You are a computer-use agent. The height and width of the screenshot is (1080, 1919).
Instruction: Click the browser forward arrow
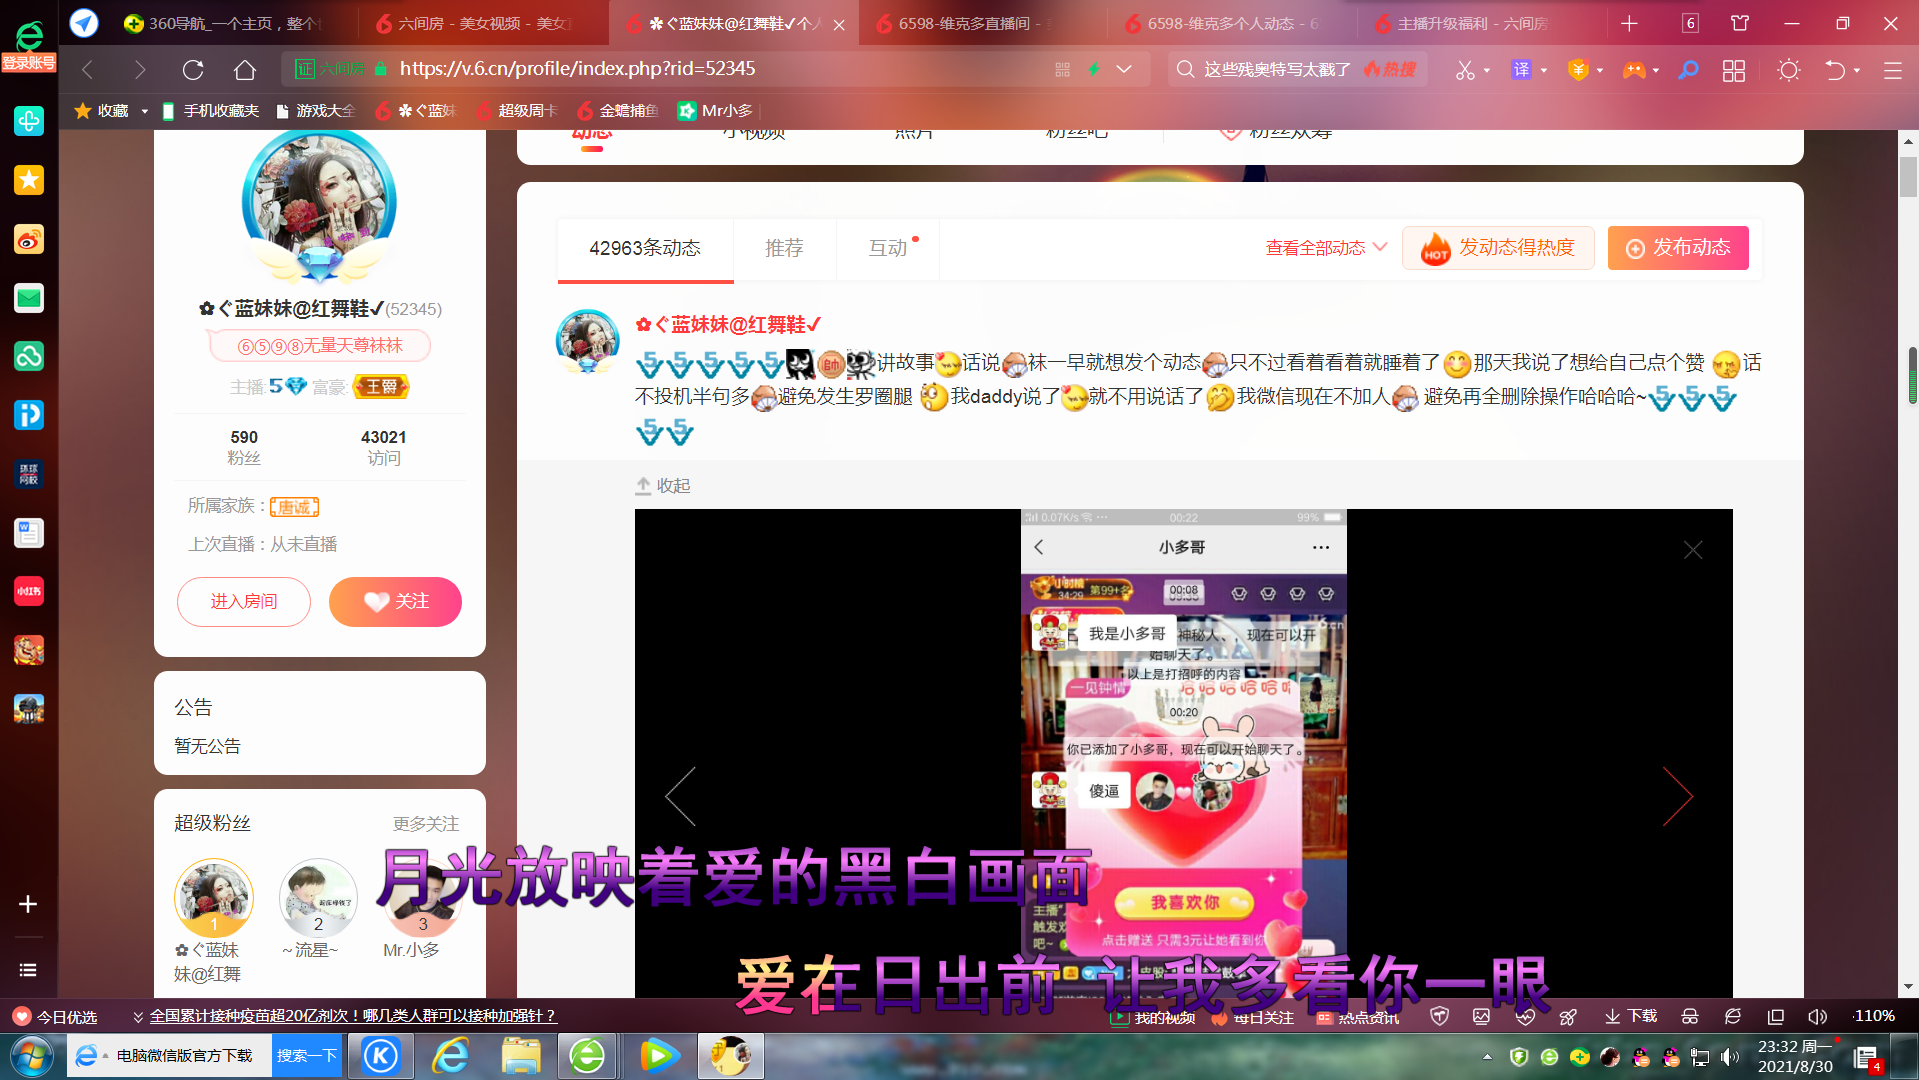pyautogui.click(x=140, y=69)
